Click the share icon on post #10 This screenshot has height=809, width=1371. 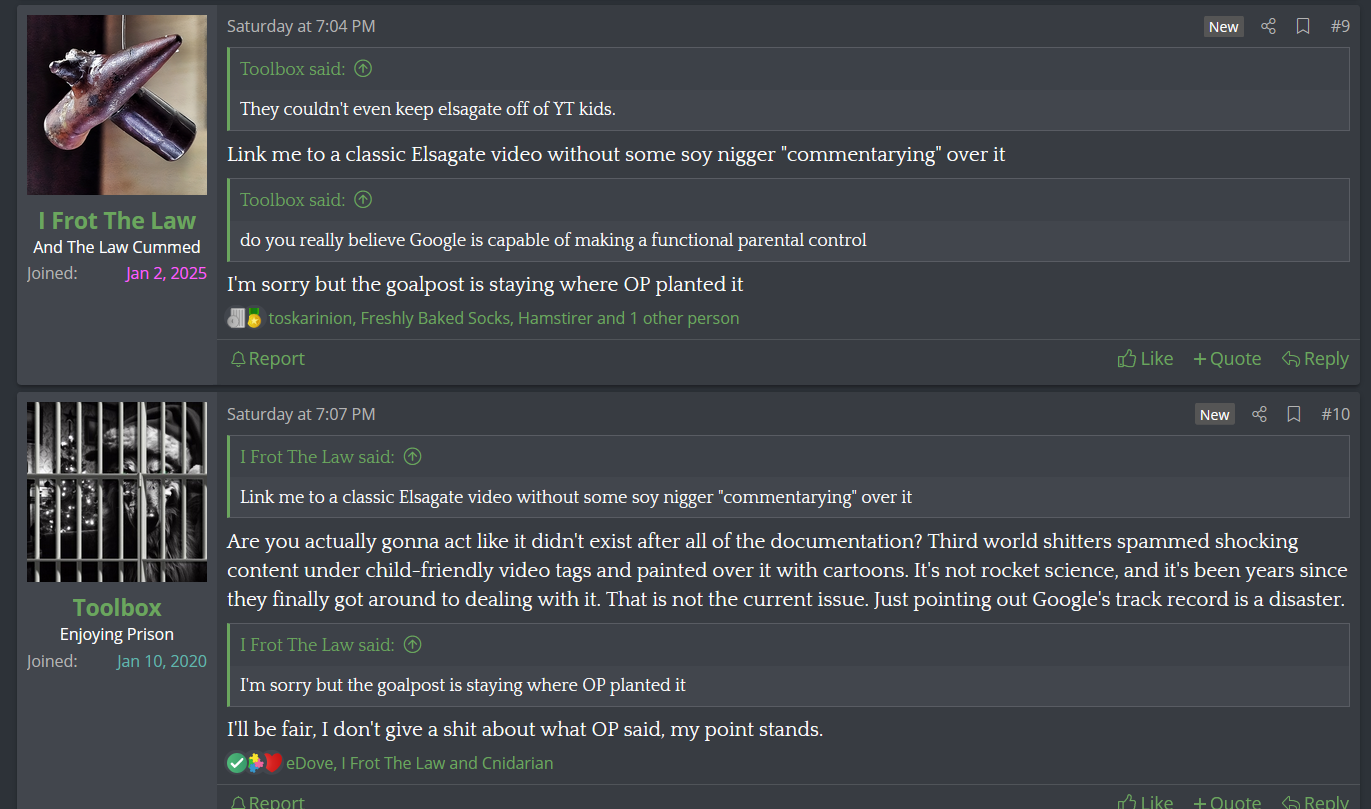pos(1259,414)
